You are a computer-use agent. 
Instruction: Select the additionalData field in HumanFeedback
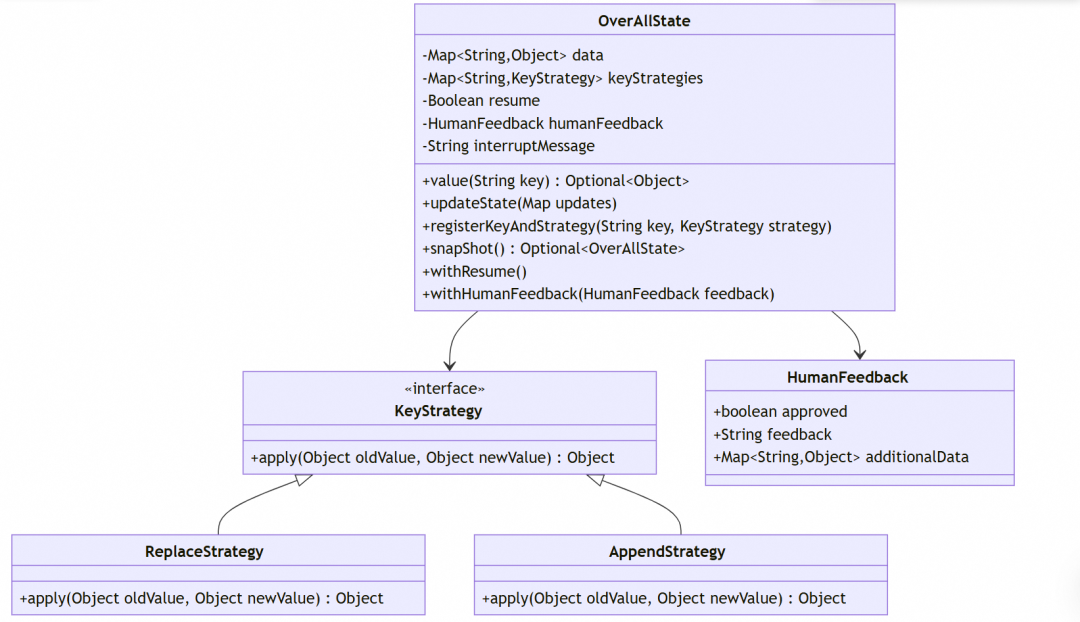[x=840, y=457]
